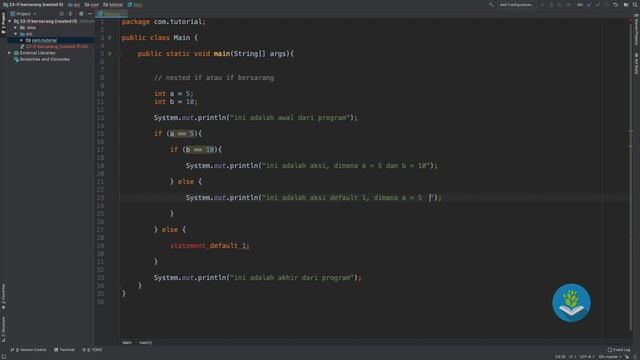640x360 pixels.
Task: Click the Collapse All icon in Project panel
Action: click(x=70, y=13)
